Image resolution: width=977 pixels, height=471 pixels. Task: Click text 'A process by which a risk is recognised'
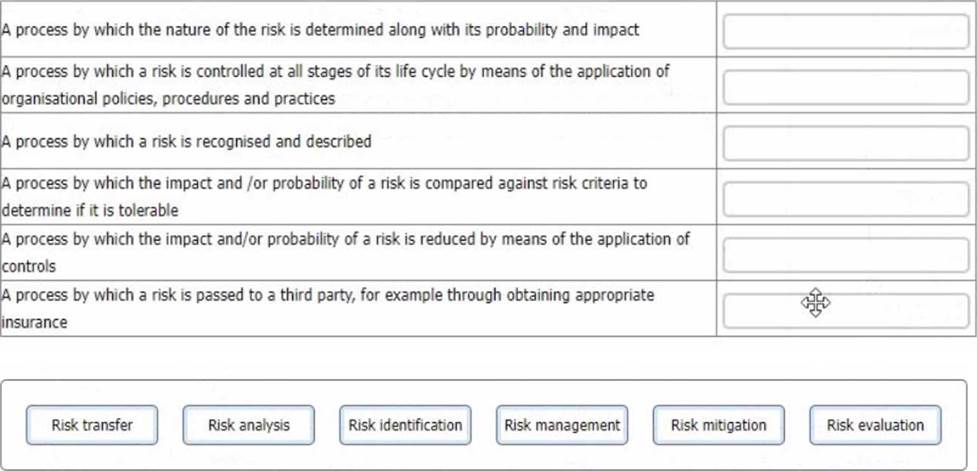136,142
